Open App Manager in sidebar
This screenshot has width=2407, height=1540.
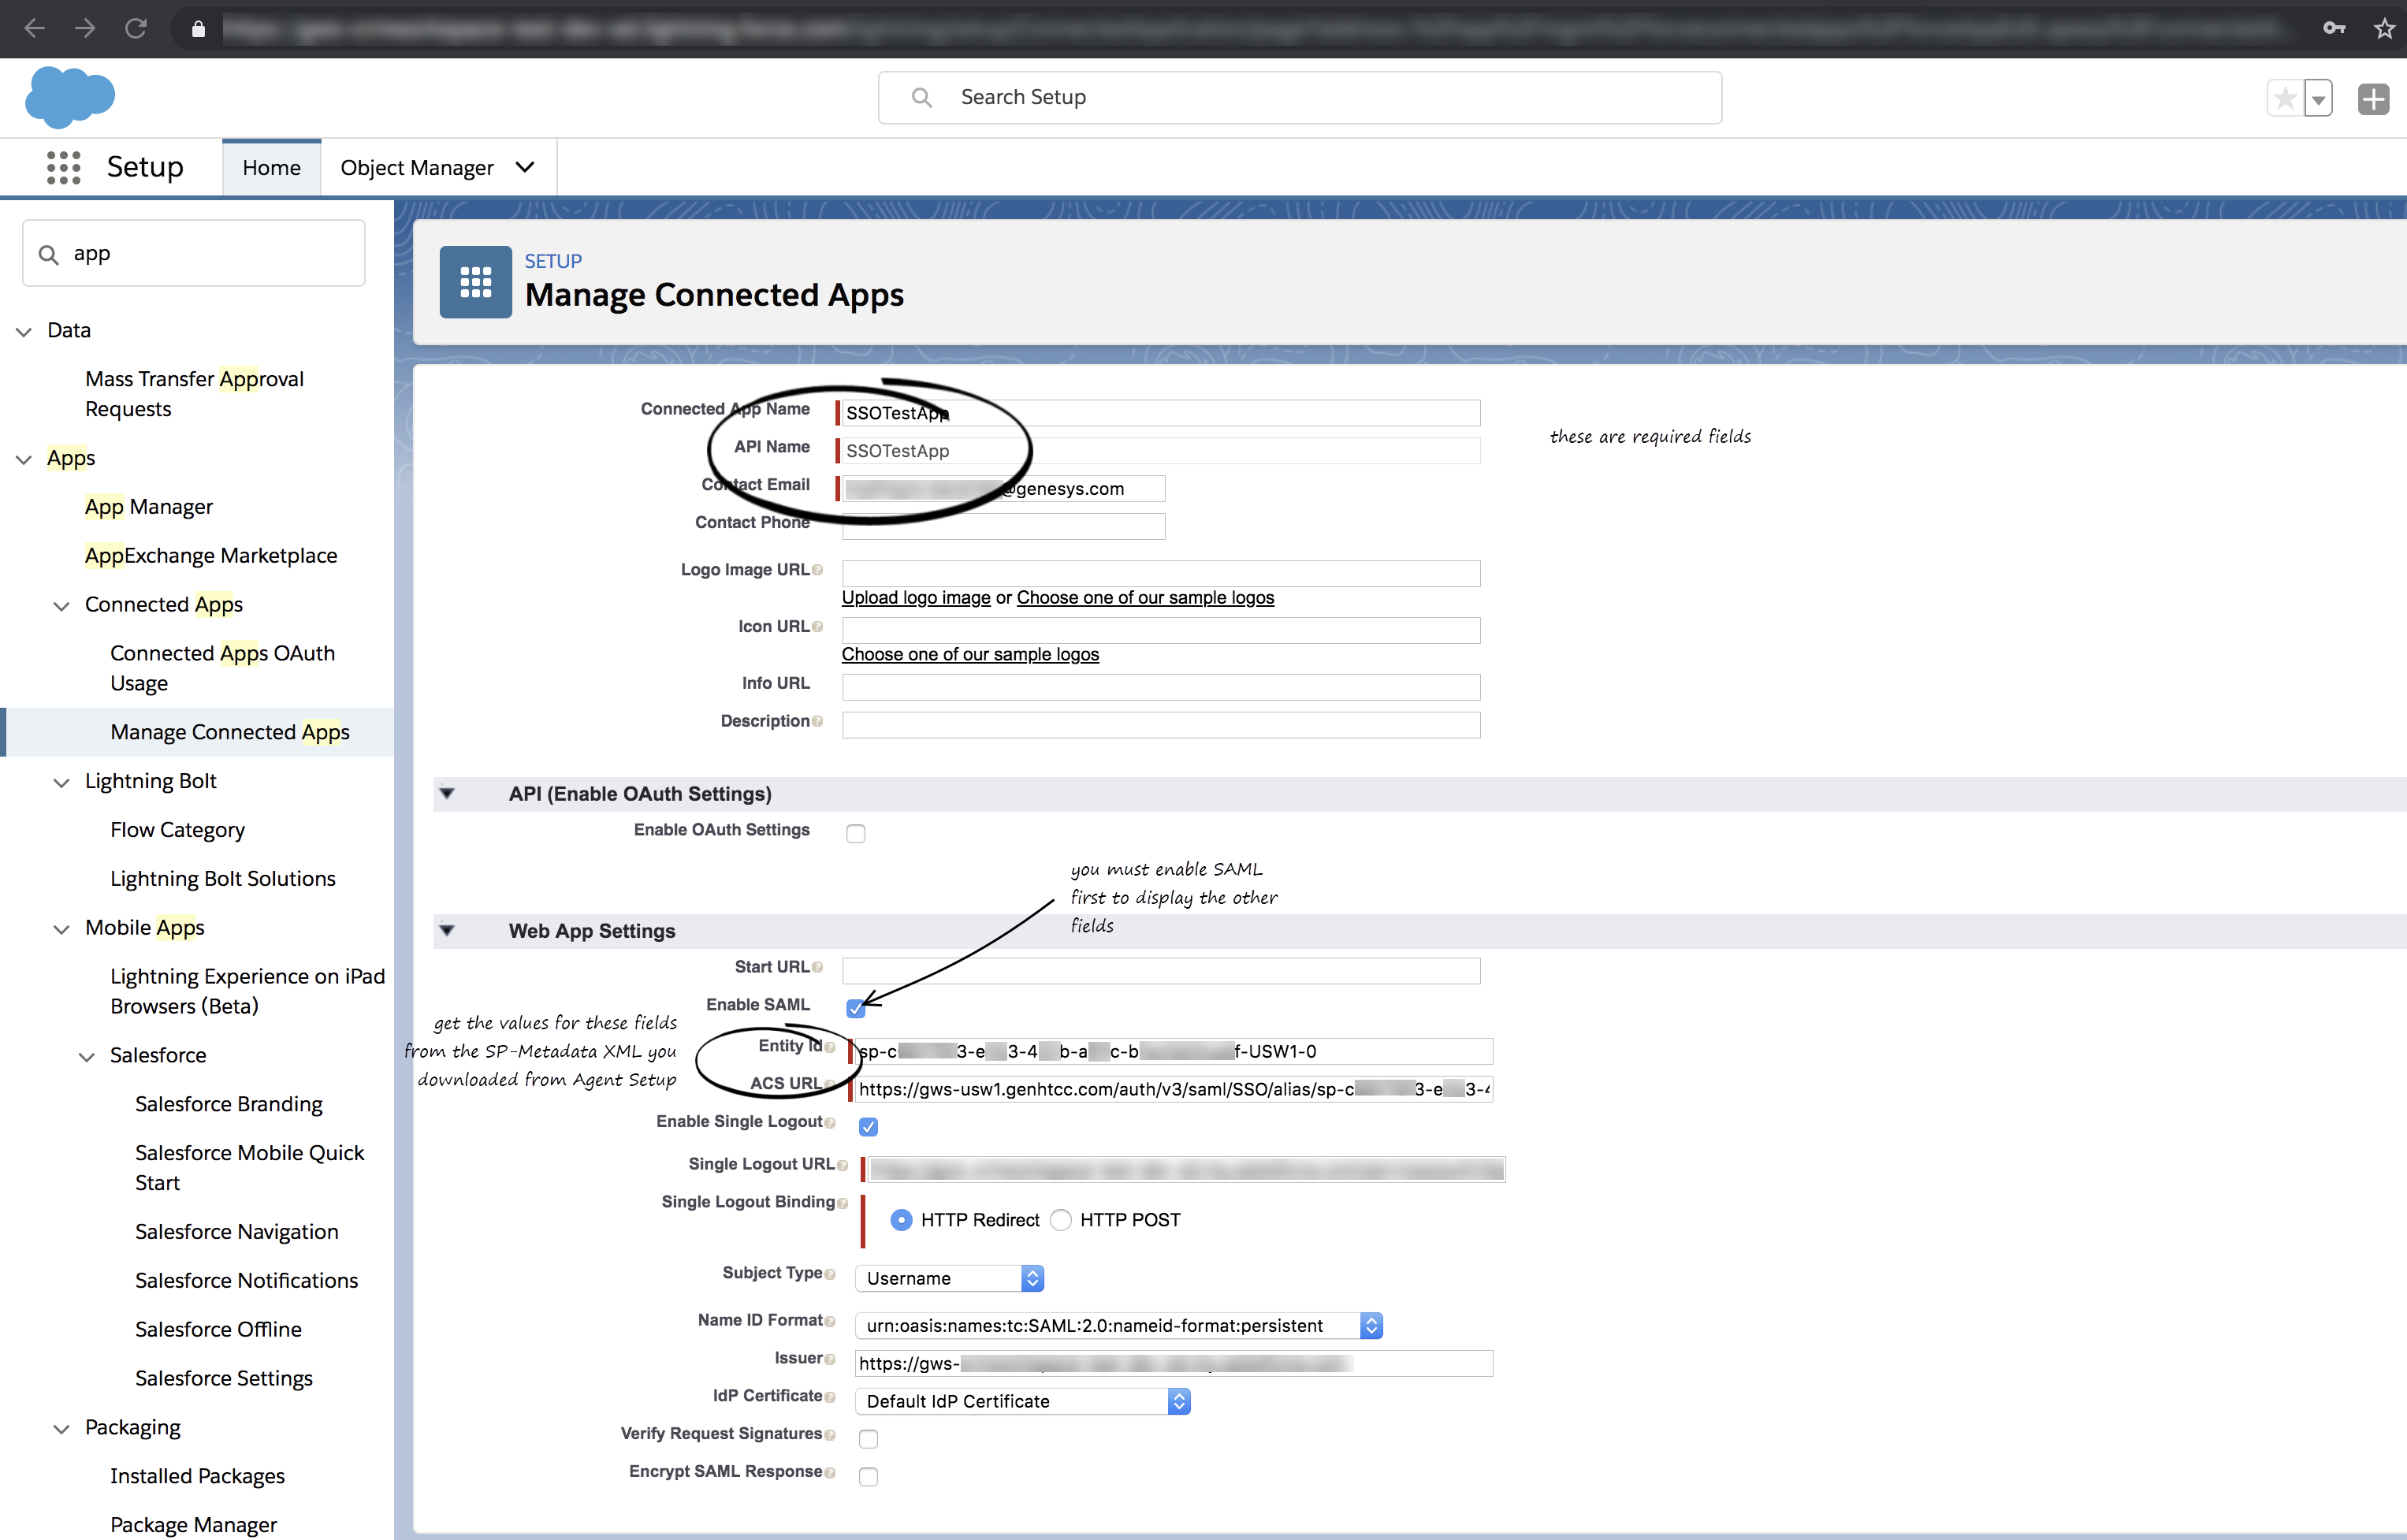(149, 507)
